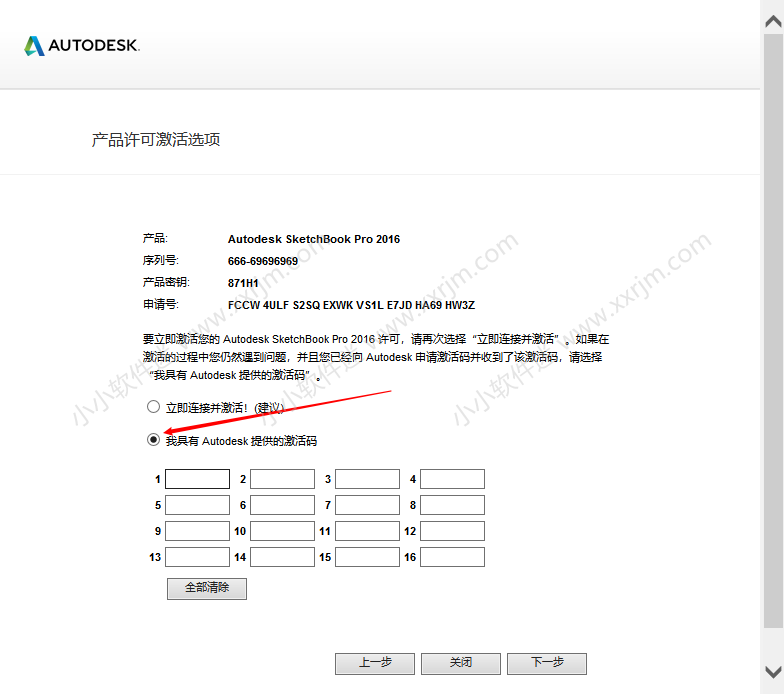The image size is (784, 694).
Task: Focus activation code field 6
Action: 282,505
